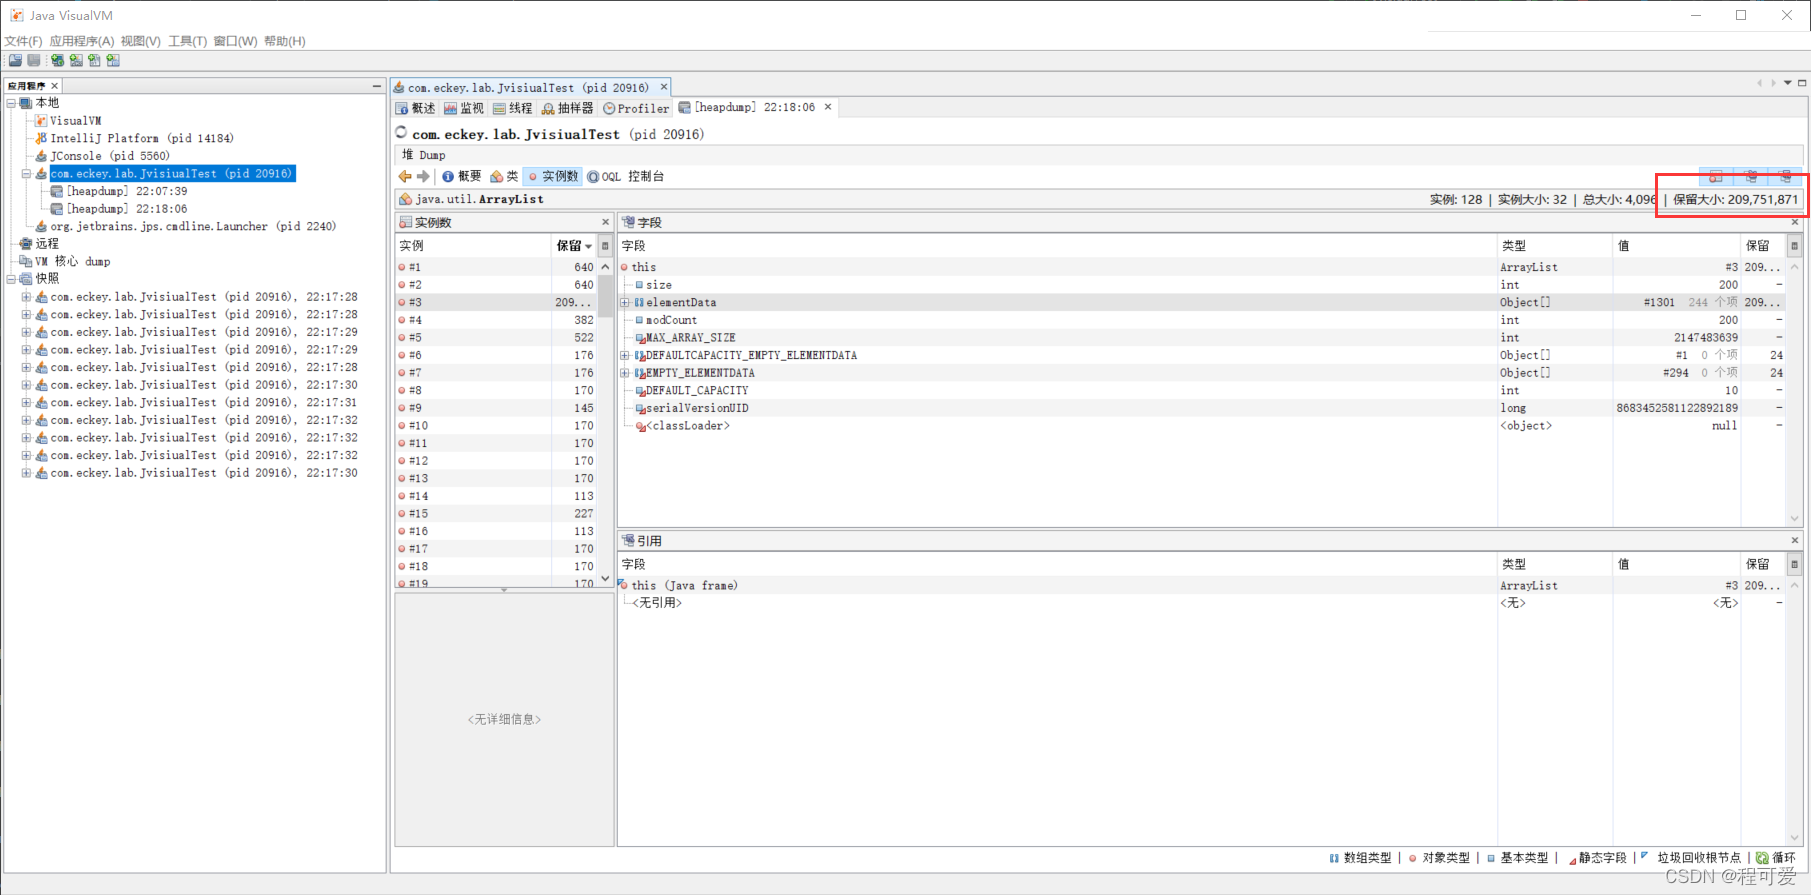Maximize the editor window with top-right square icon
Viewport: 1811px width, 895px height.
(x=1802, y=83)
